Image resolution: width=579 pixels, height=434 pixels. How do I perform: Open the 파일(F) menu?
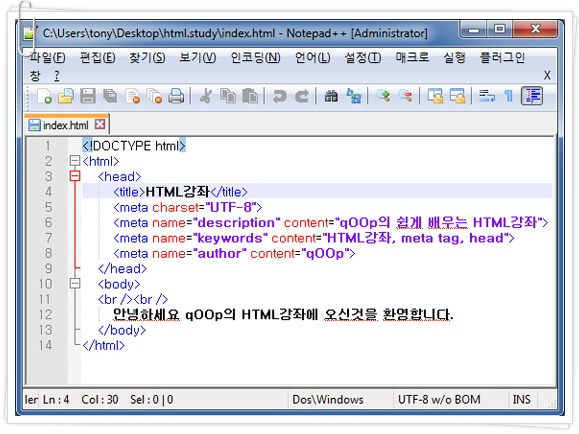(x=48, y=58)
